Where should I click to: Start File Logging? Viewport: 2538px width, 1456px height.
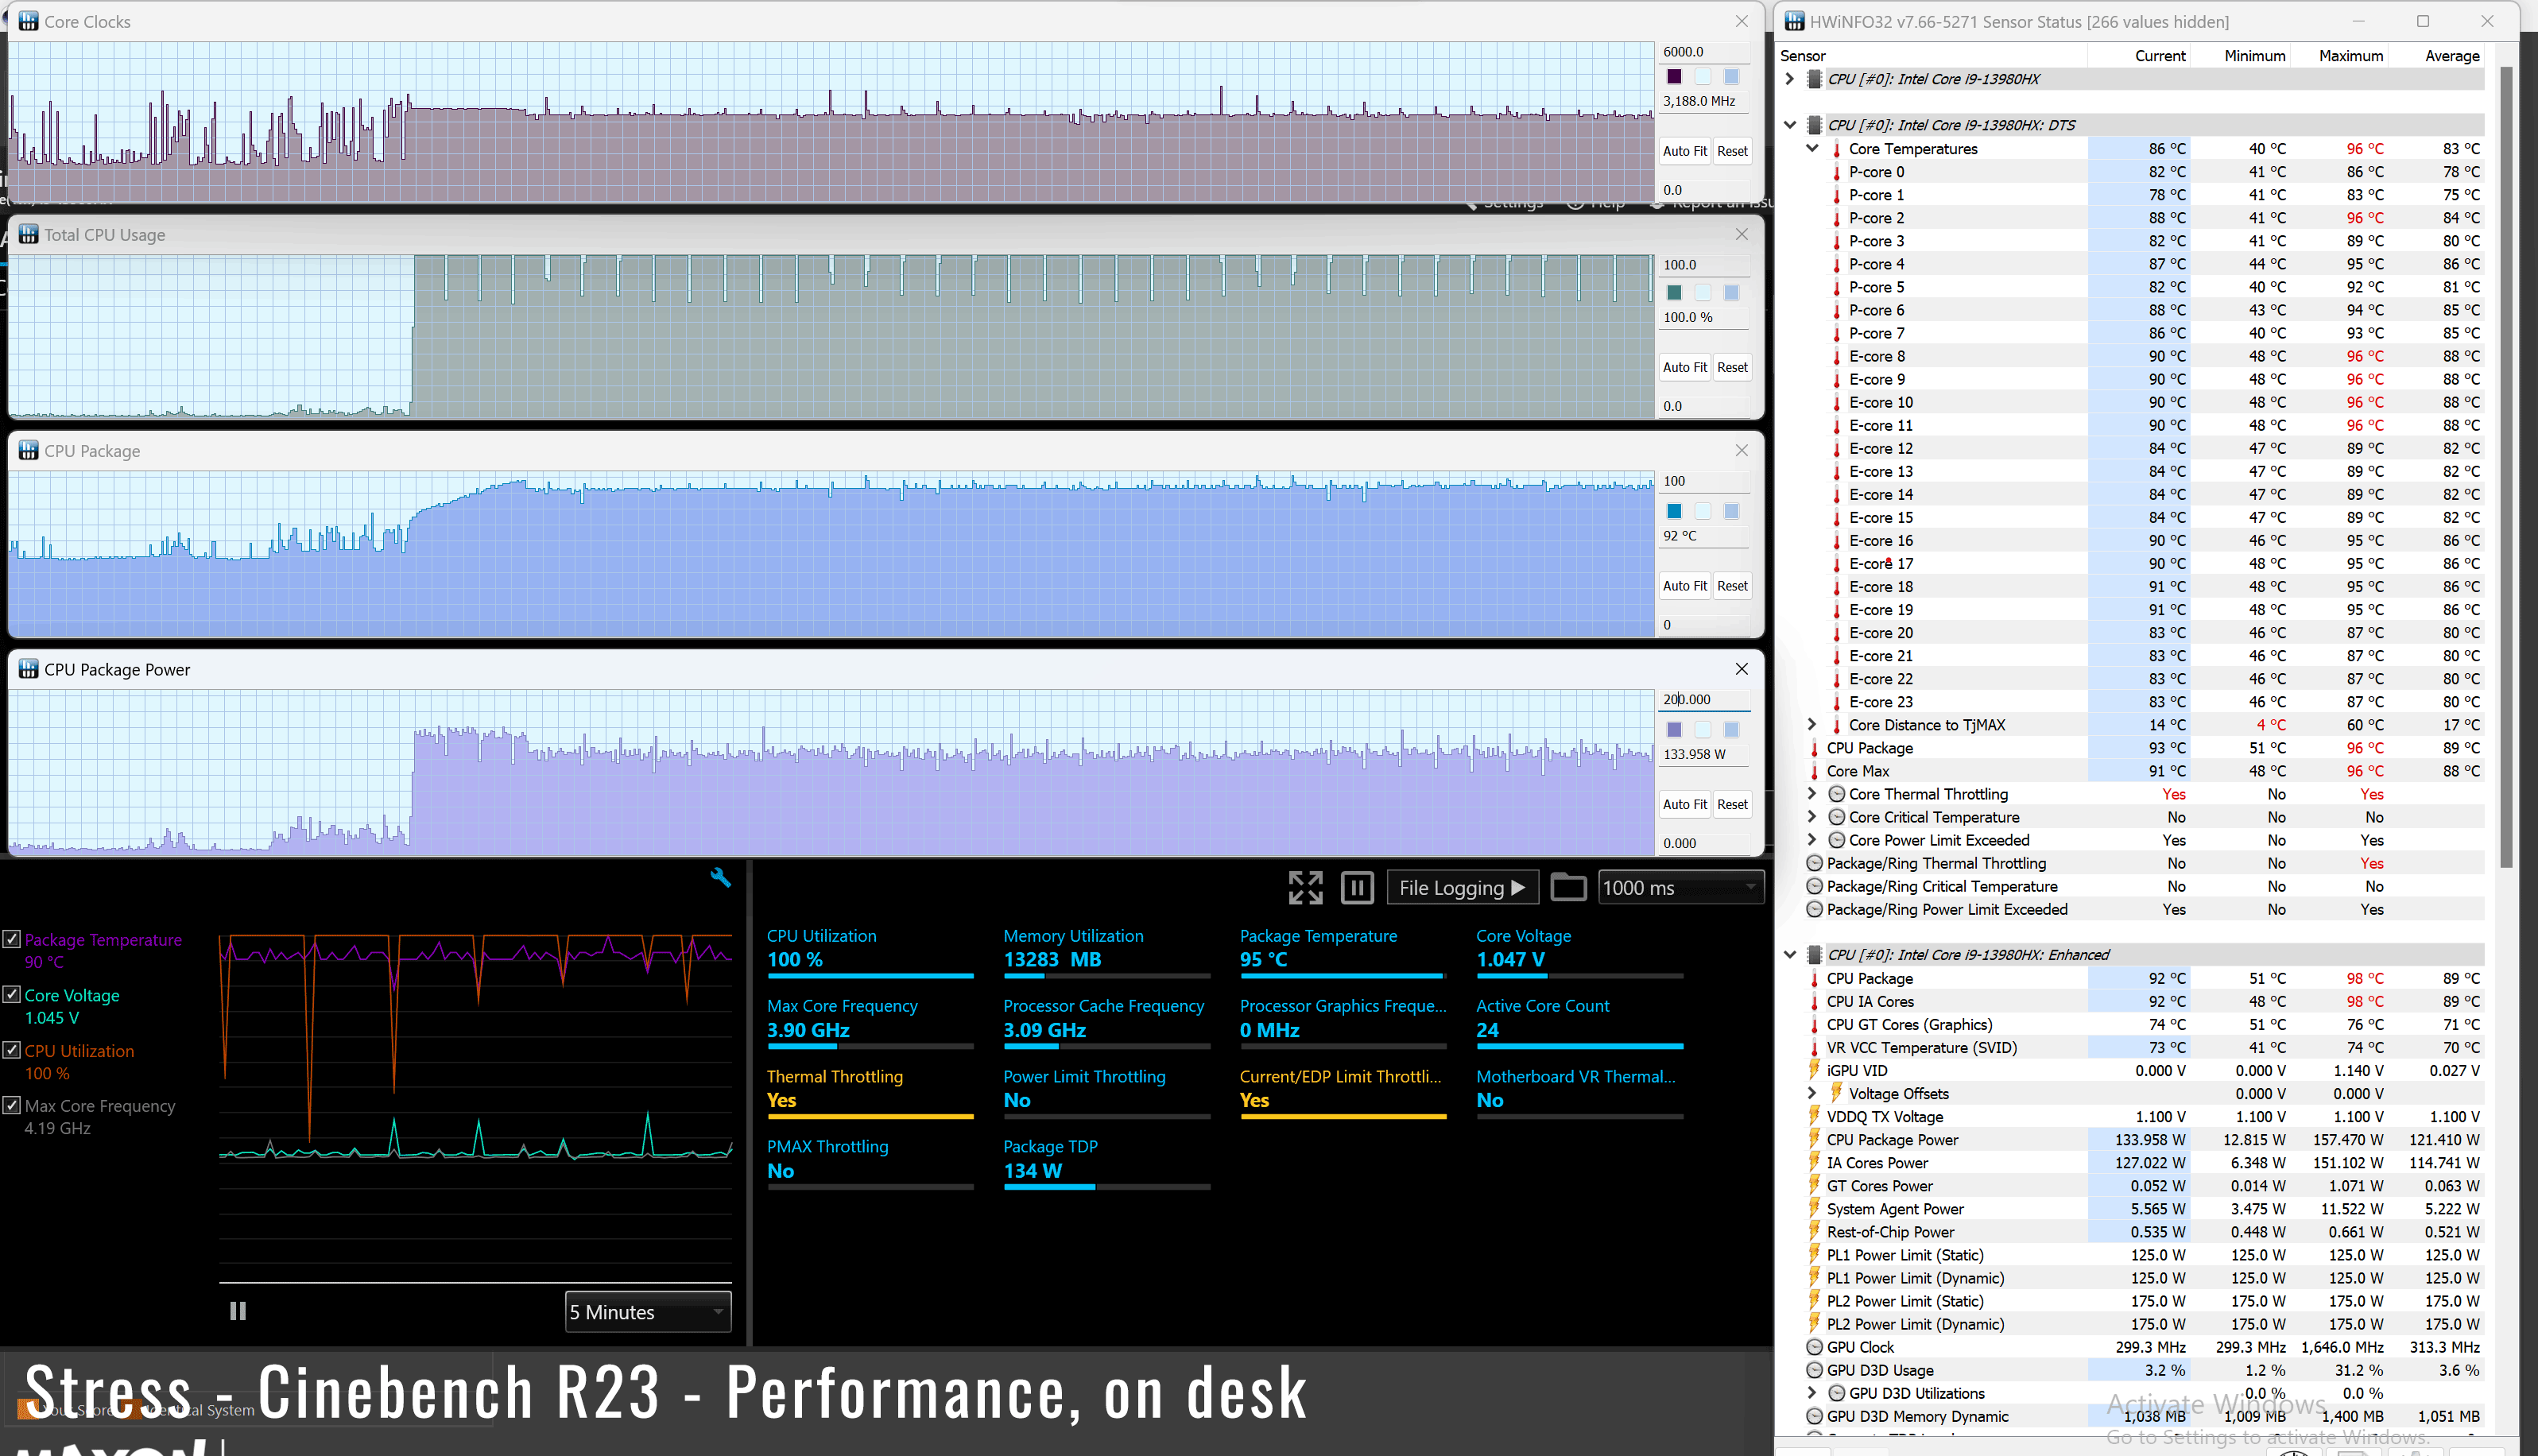pos(1461,887)
